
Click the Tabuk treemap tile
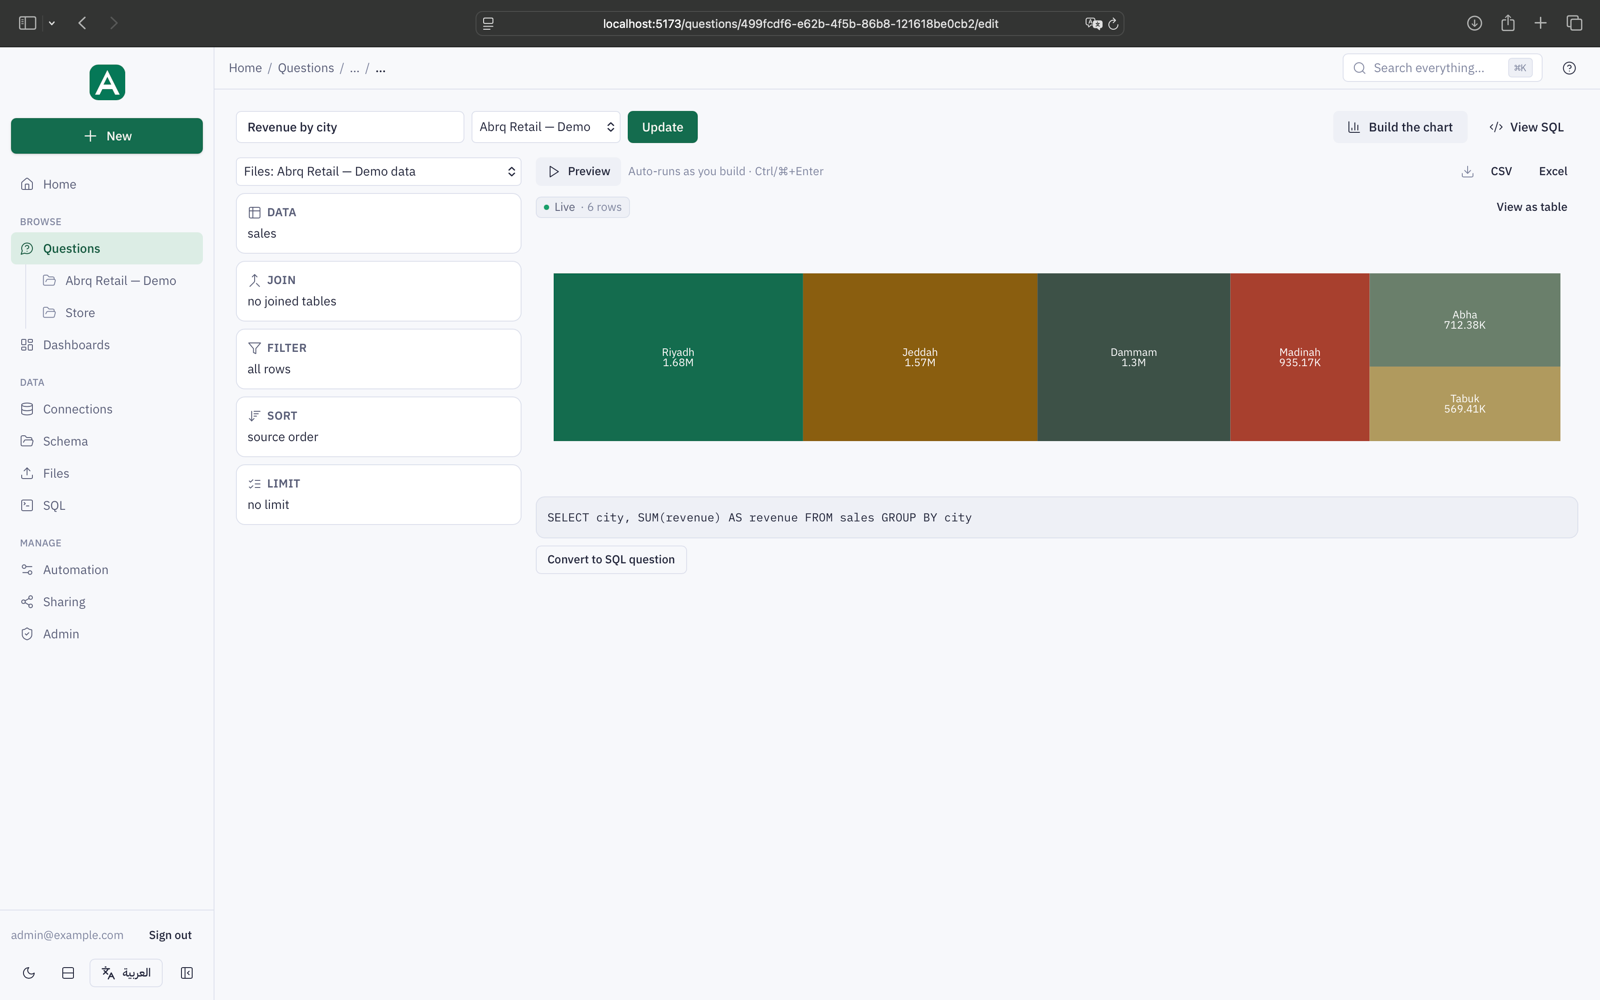coord(1465,404)
